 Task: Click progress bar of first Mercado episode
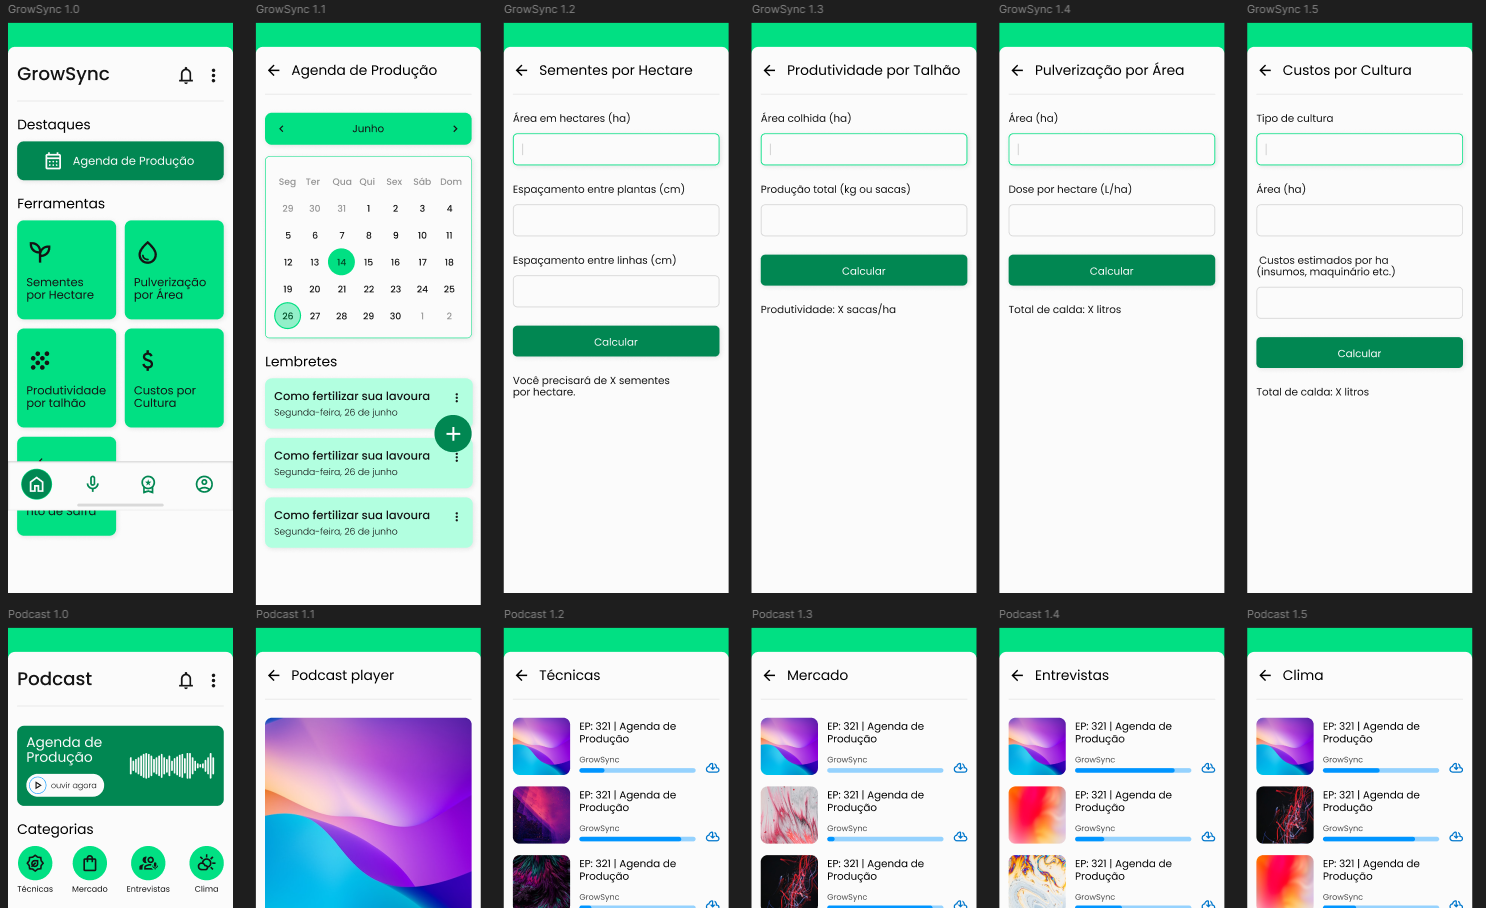(884, 770)
